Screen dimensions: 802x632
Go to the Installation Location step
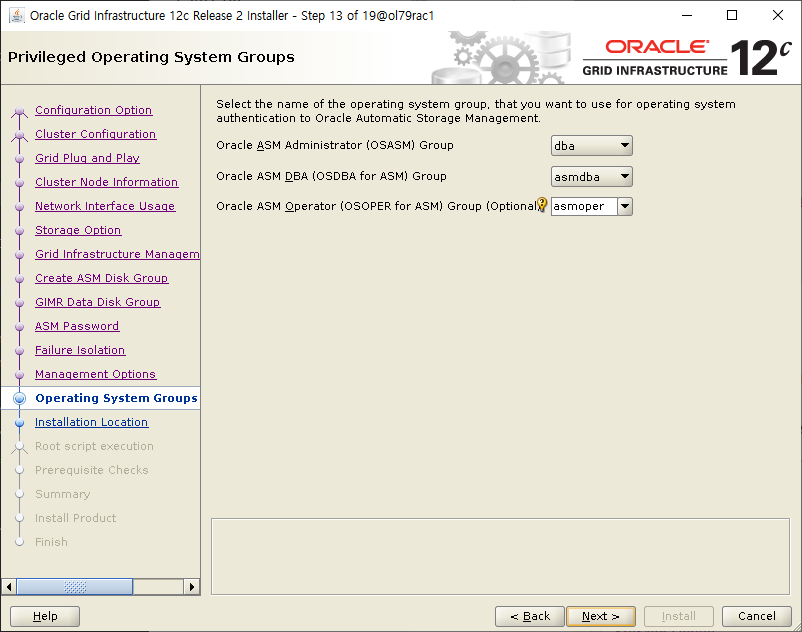tap(92, 422)
